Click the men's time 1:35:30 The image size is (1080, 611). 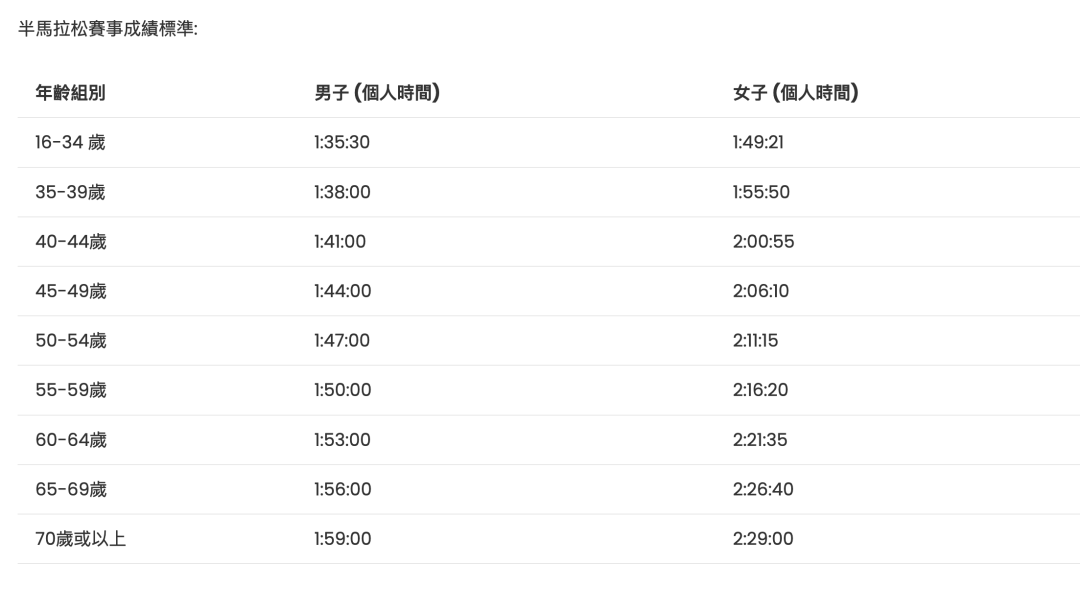point(342,143)
